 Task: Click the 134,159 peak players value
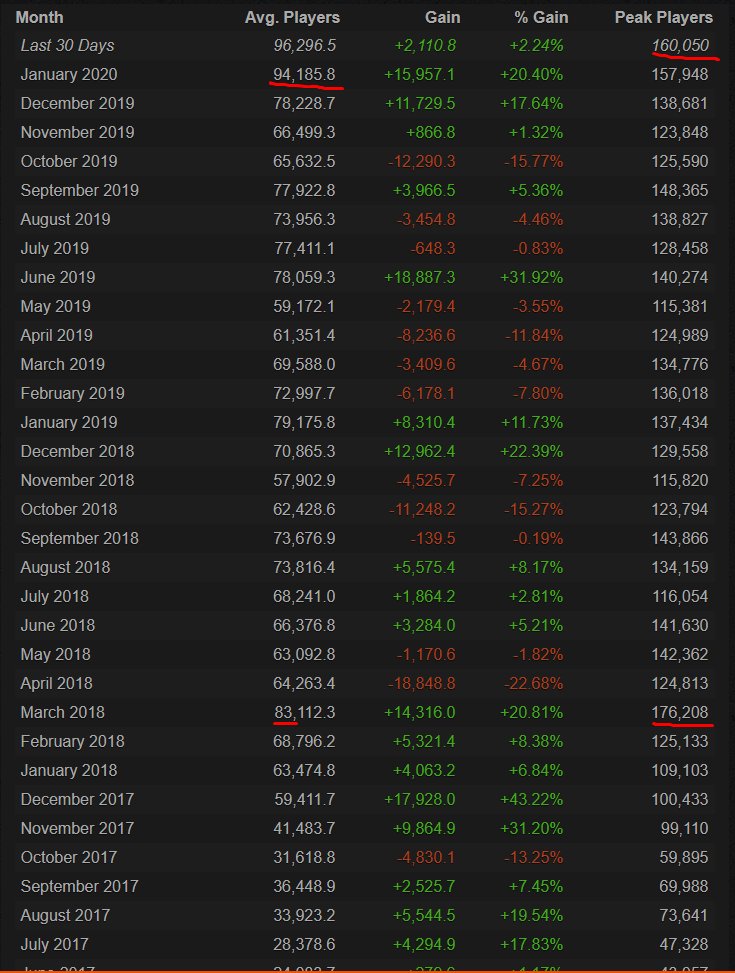point(680,568)
